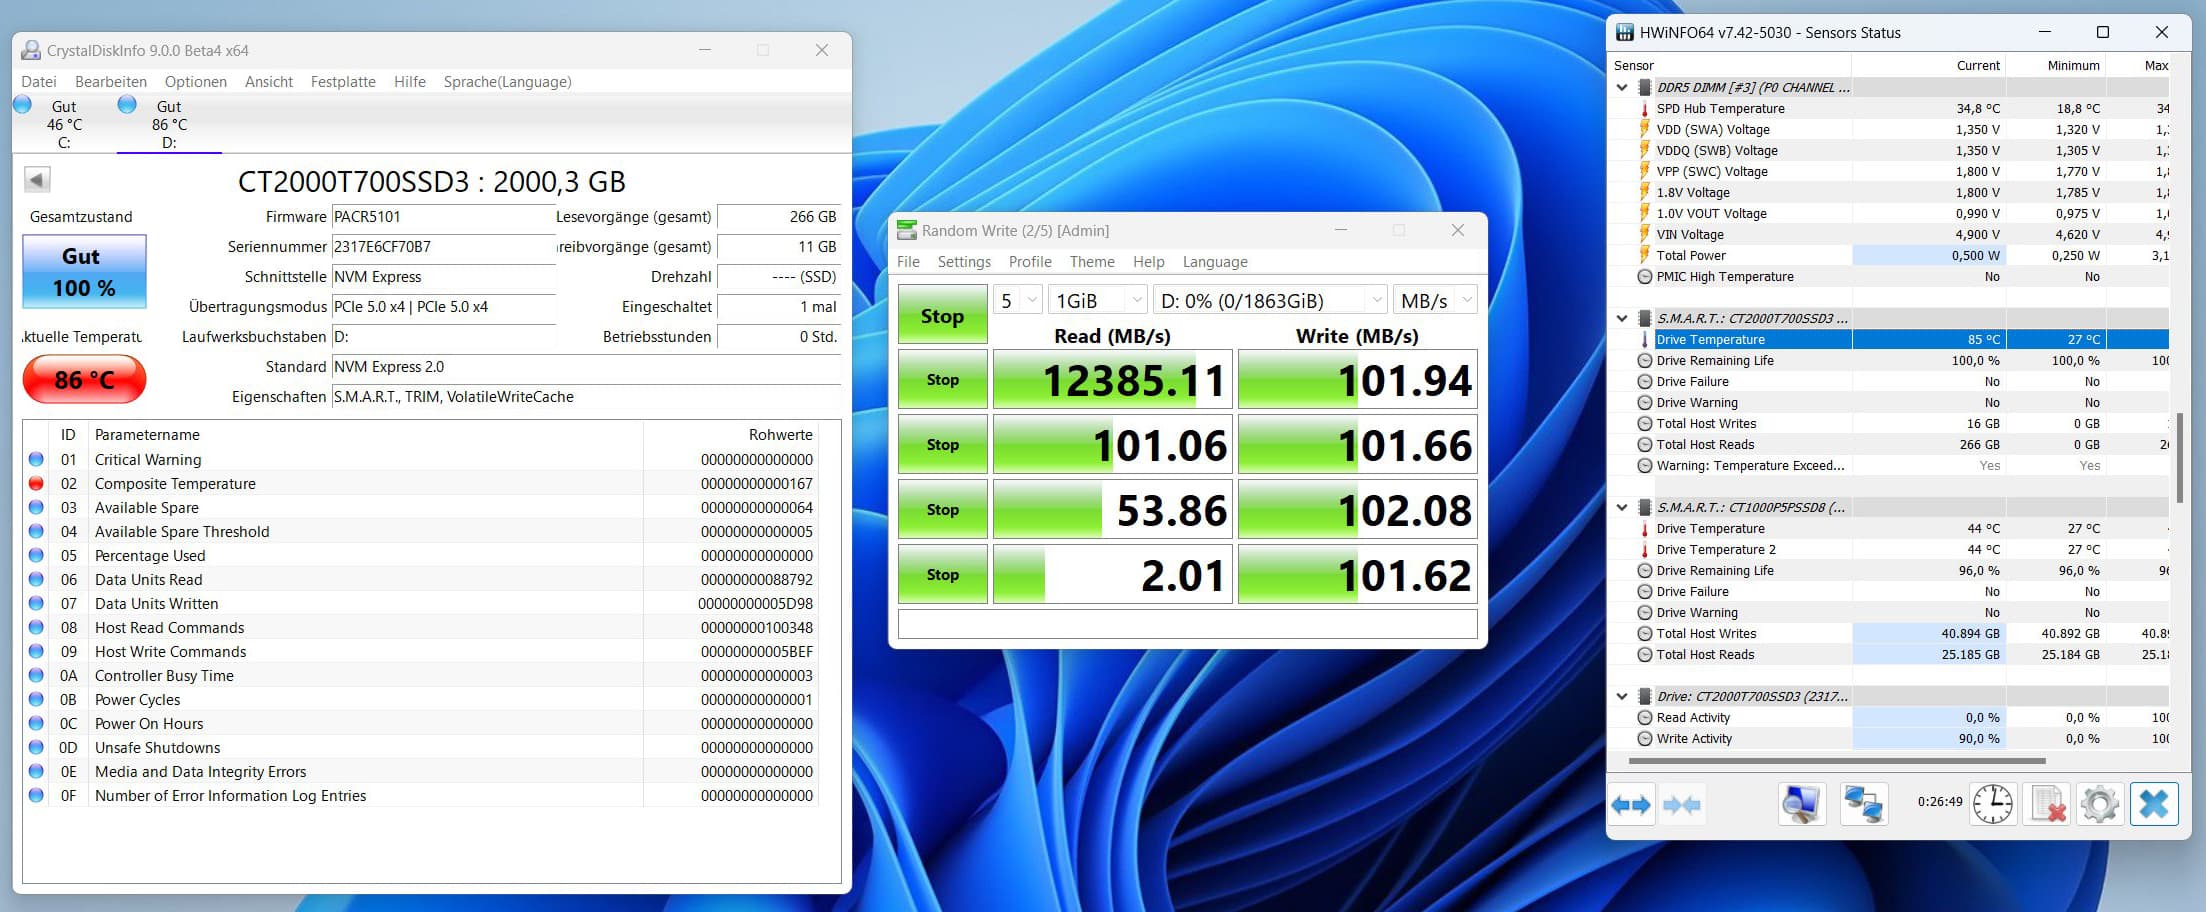Image resolution: width=2206 pixels, height=912 pixels.
Task: Click the CrystalDiskMark title bar app icon
Action: click(x=906, y=230)
